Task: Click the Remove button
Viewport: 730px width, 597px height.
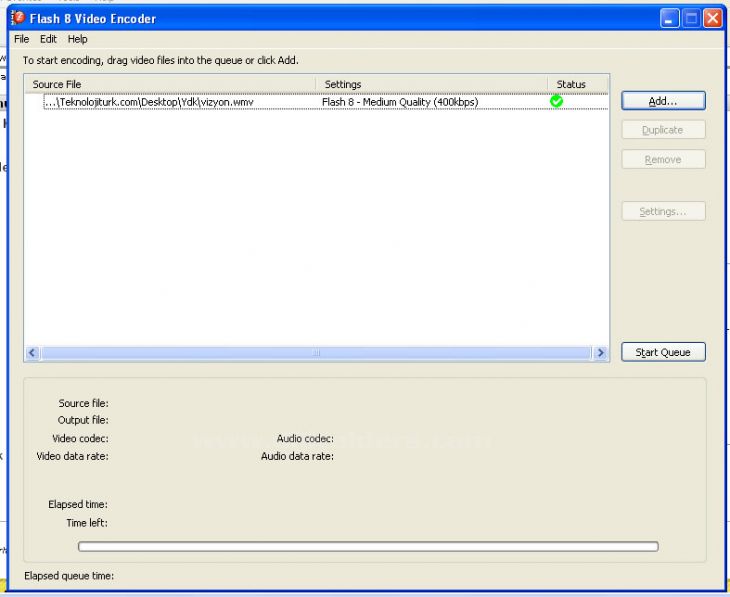Action: tap(663, 160)
